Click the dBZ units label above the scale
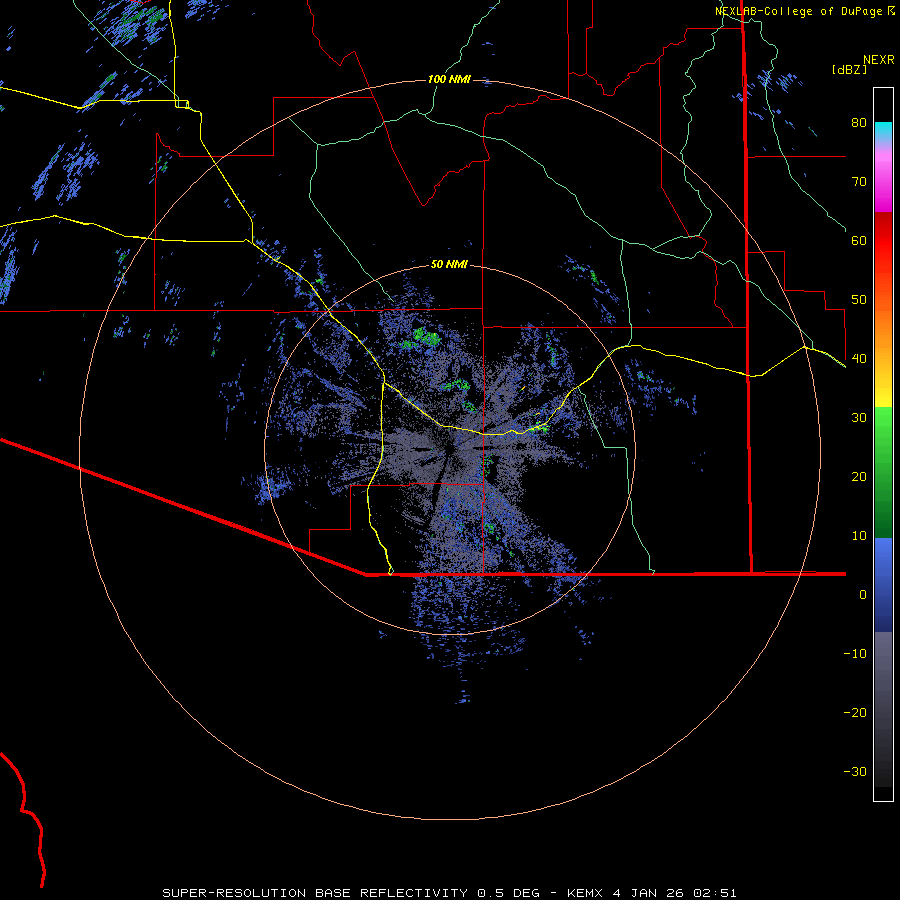 (849, 70)
